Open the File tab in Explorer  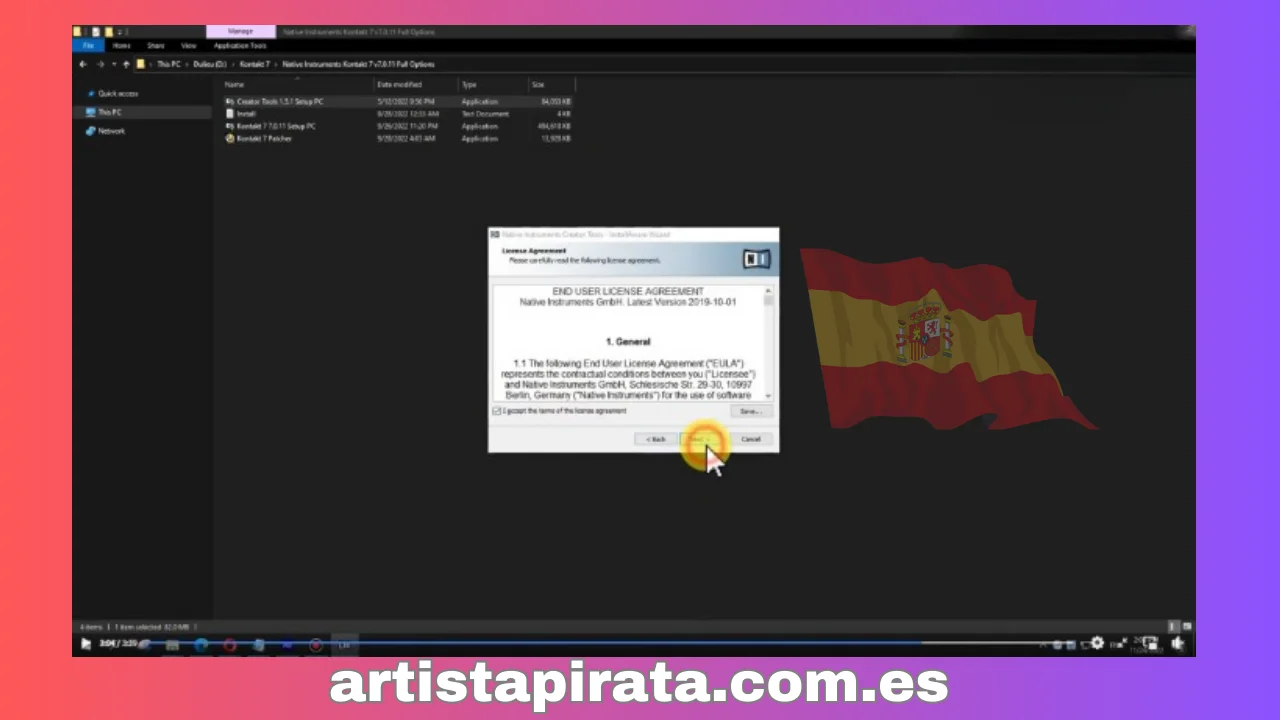point(89,45)
